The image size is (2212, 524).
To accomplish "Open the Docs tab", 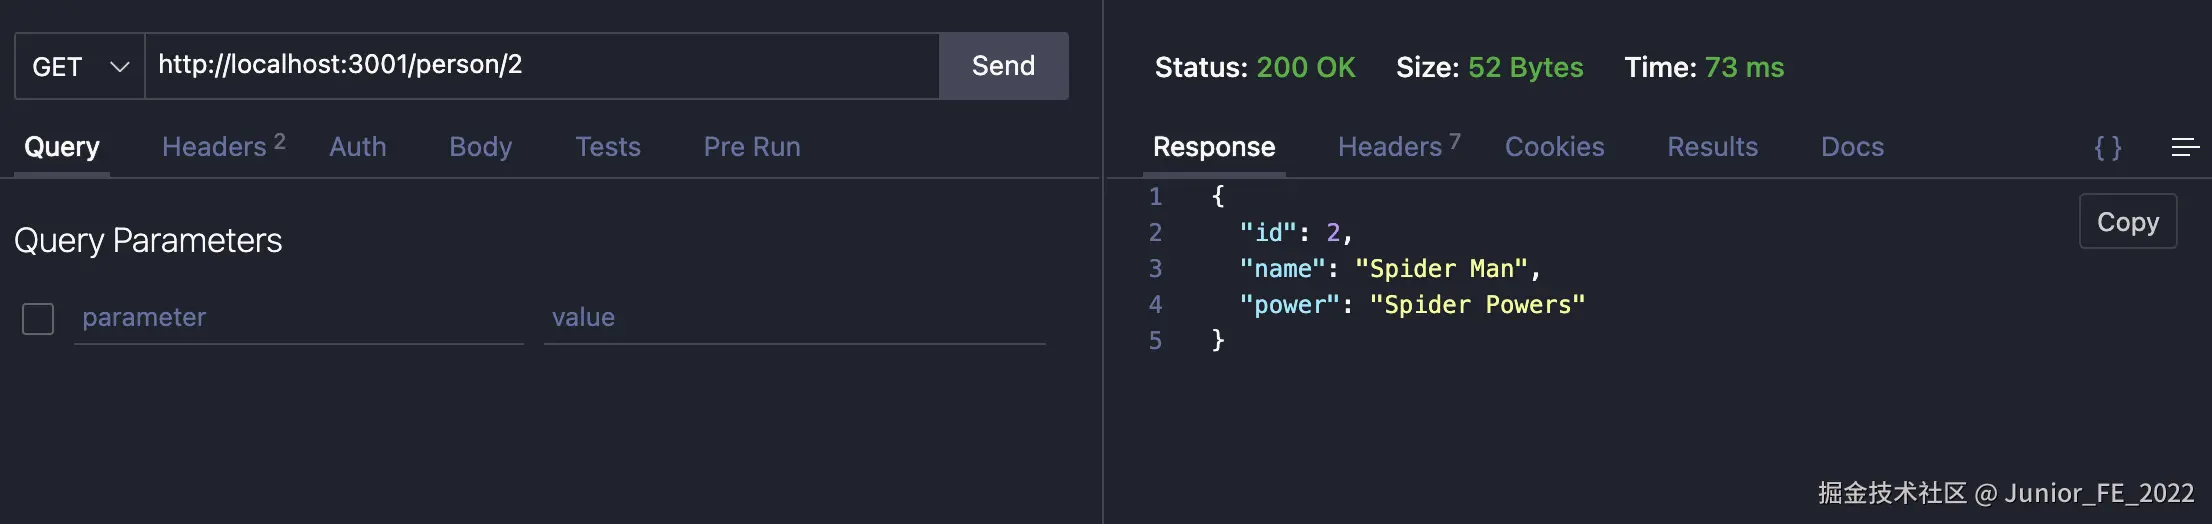I will (x=1852, y=147).
